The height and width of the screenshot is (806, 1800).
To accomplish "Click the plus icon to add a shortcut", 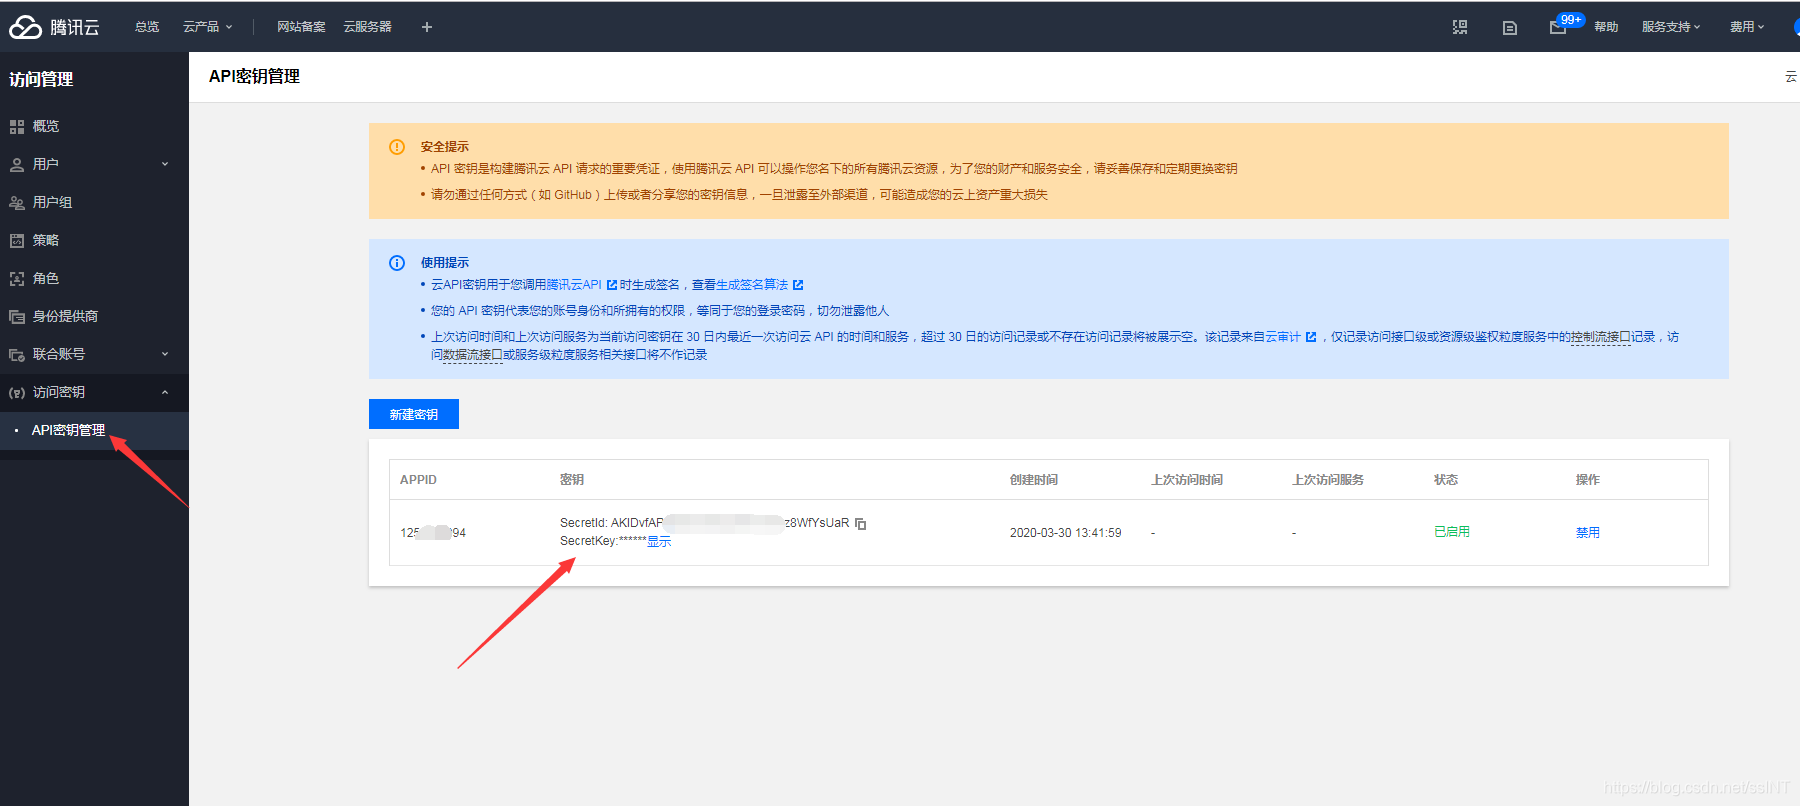I will point(427,27).
